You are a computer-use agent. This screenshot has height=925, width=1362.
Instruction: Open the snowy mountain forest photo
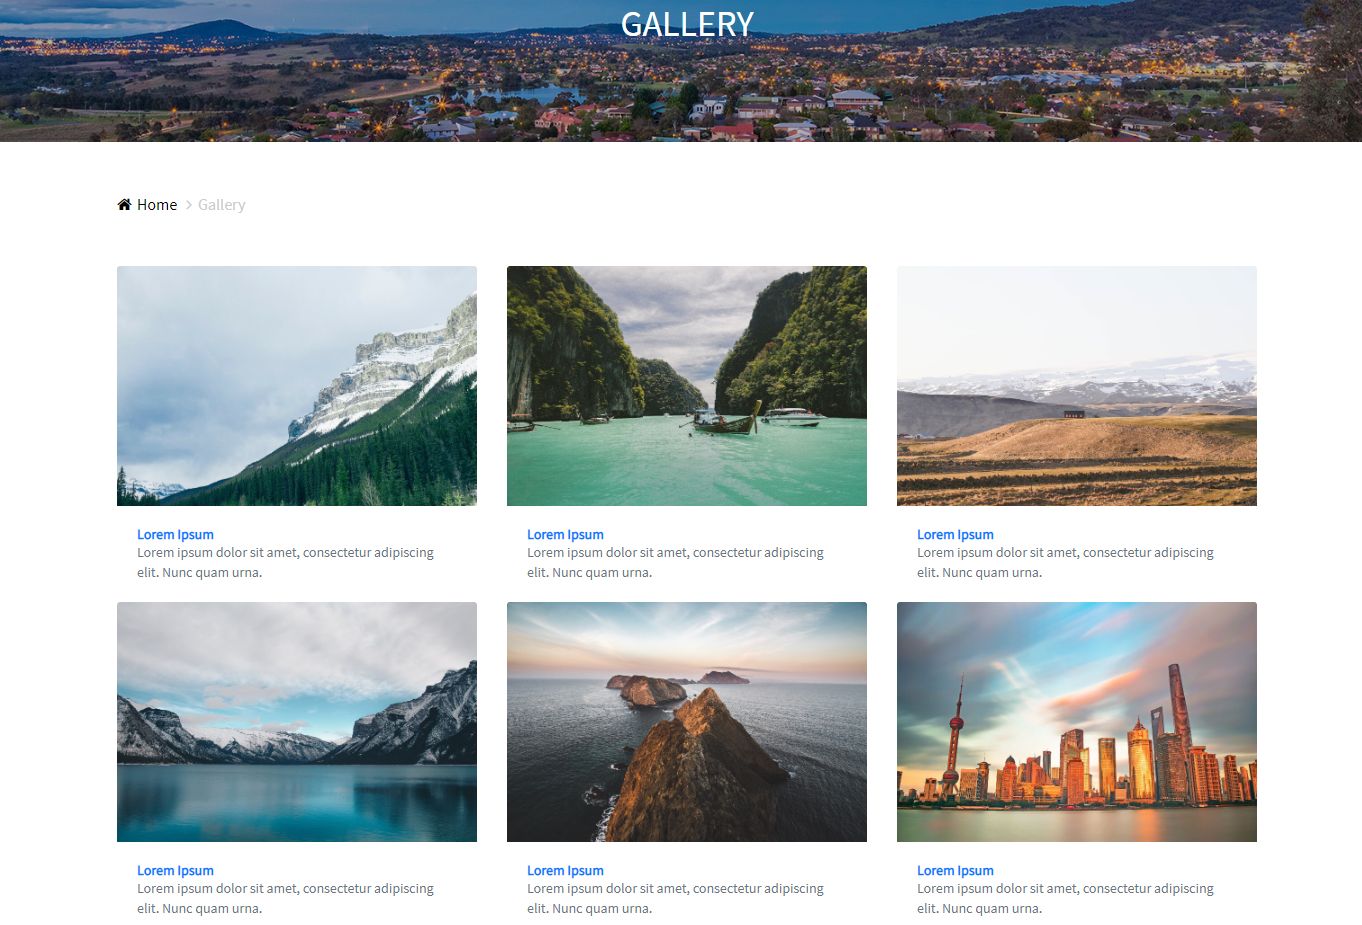(x=297, y=386)
